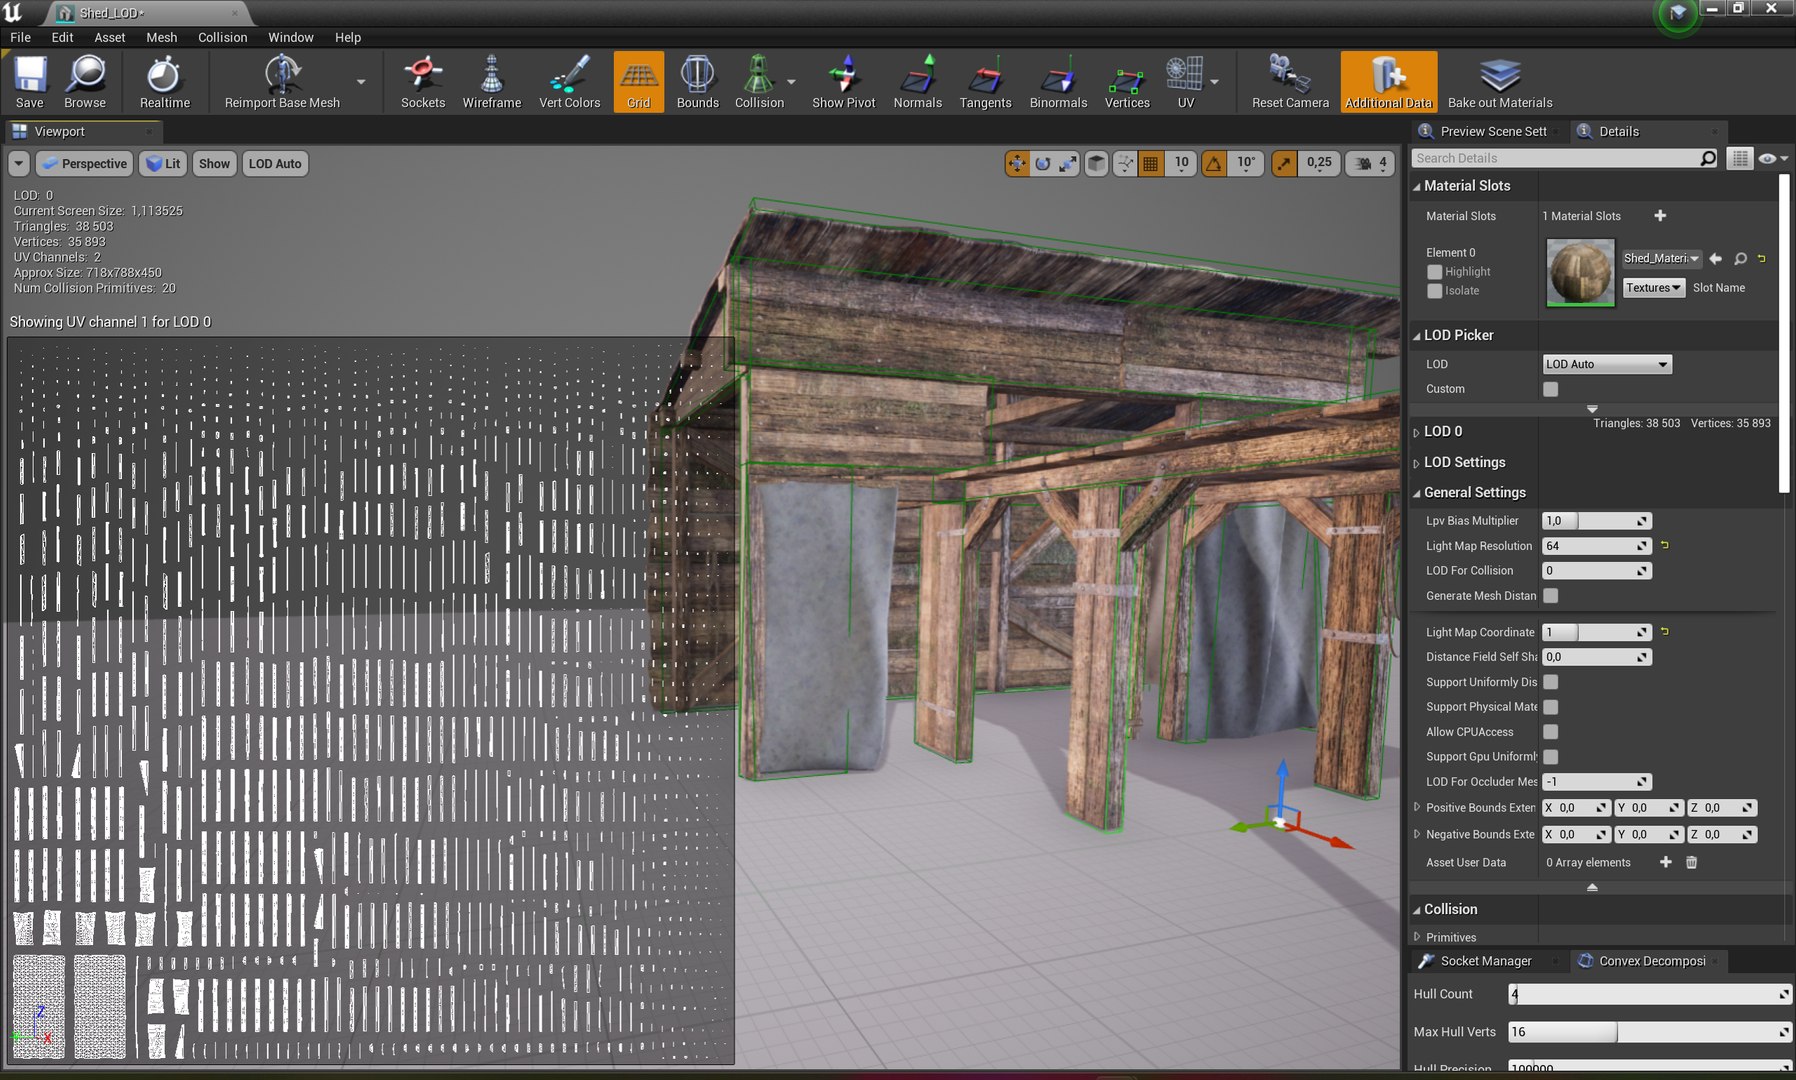Click the Save toolbar icon

(x=30, y=82)
